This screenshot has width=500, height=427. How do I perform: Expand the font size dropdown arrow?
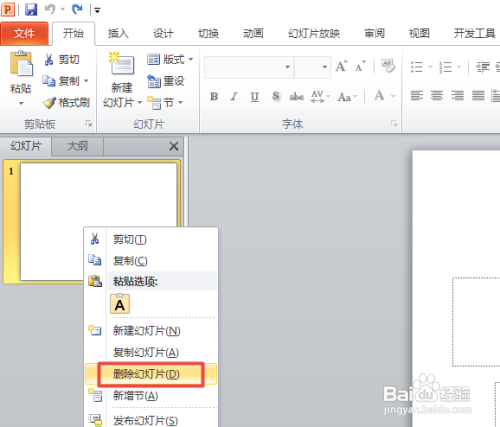click(325, 67)
